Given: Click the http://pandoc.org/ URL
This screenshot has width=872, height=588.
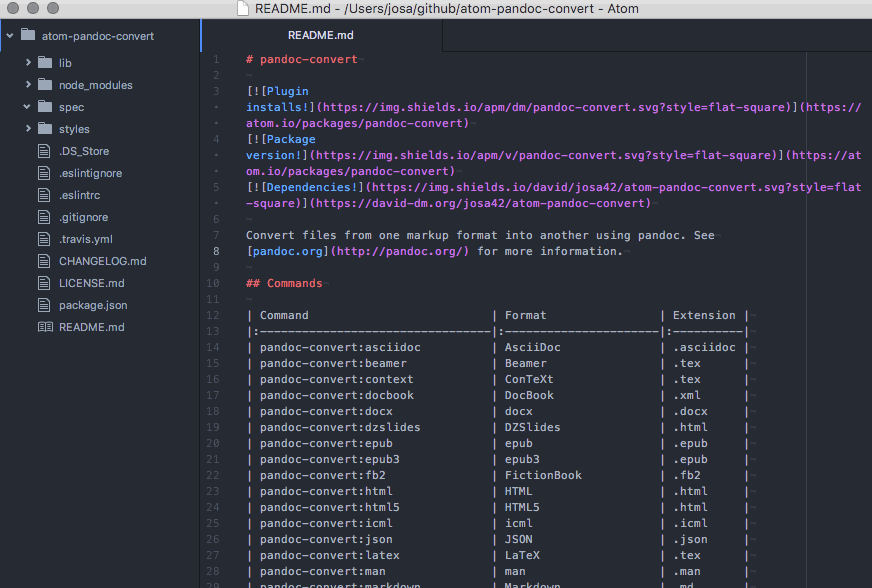Looking at the screenshot, I should tap(399, 251).
